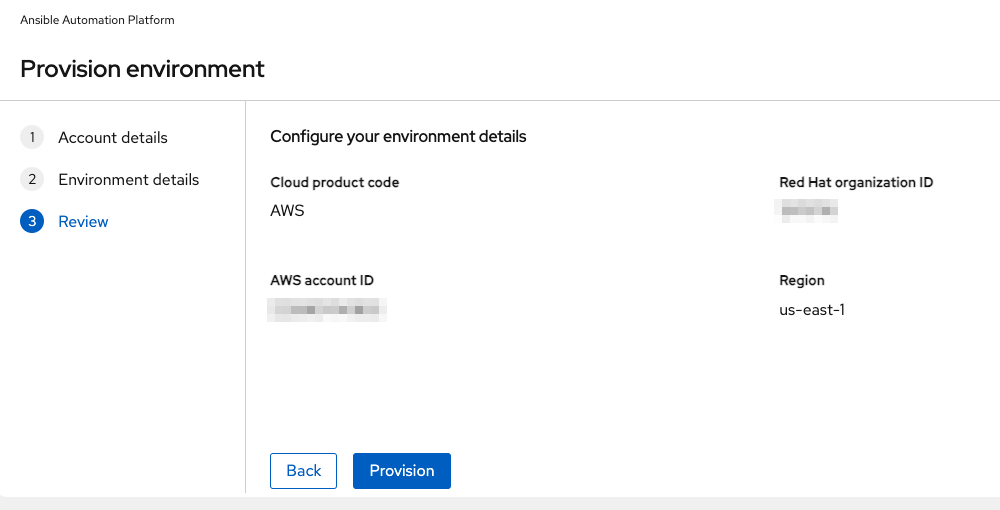Click the blurred AWS account ID value
This screenshot has height=510, width=1000.
click(327, 310)
